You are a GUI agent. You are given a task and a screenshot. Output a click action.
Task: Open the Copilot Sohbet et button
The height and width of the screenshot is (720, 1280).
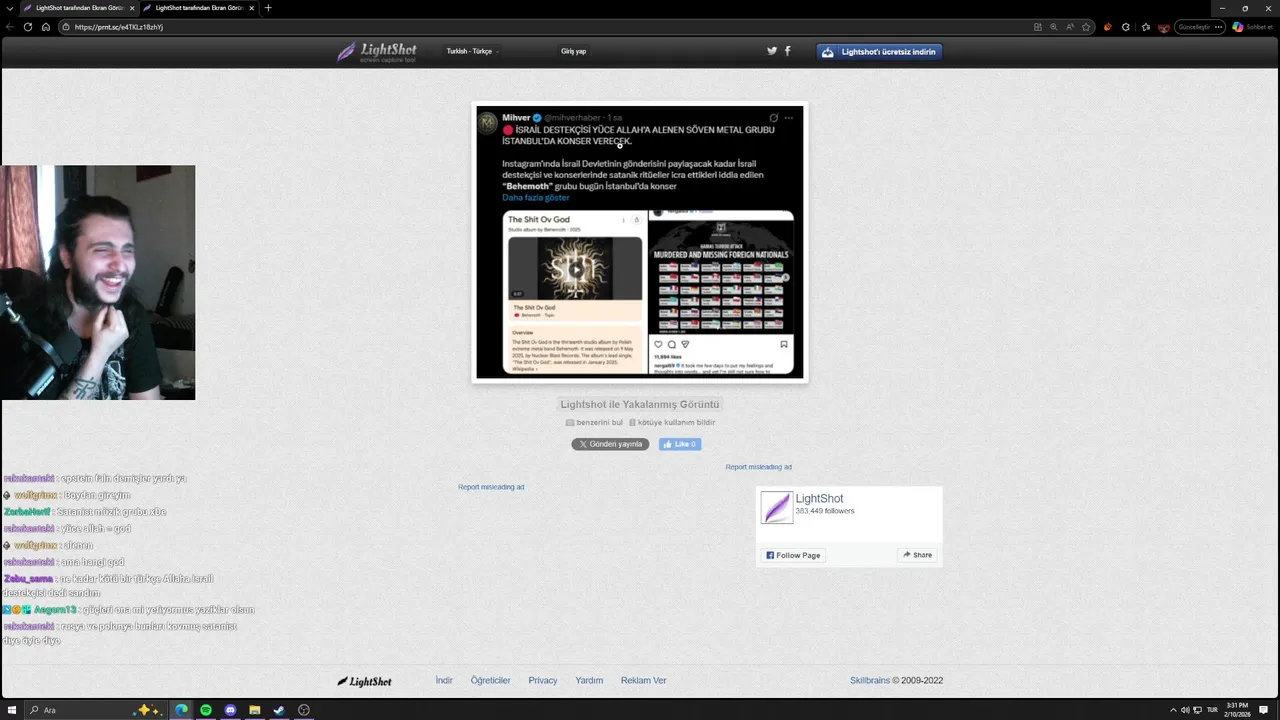1253,27
